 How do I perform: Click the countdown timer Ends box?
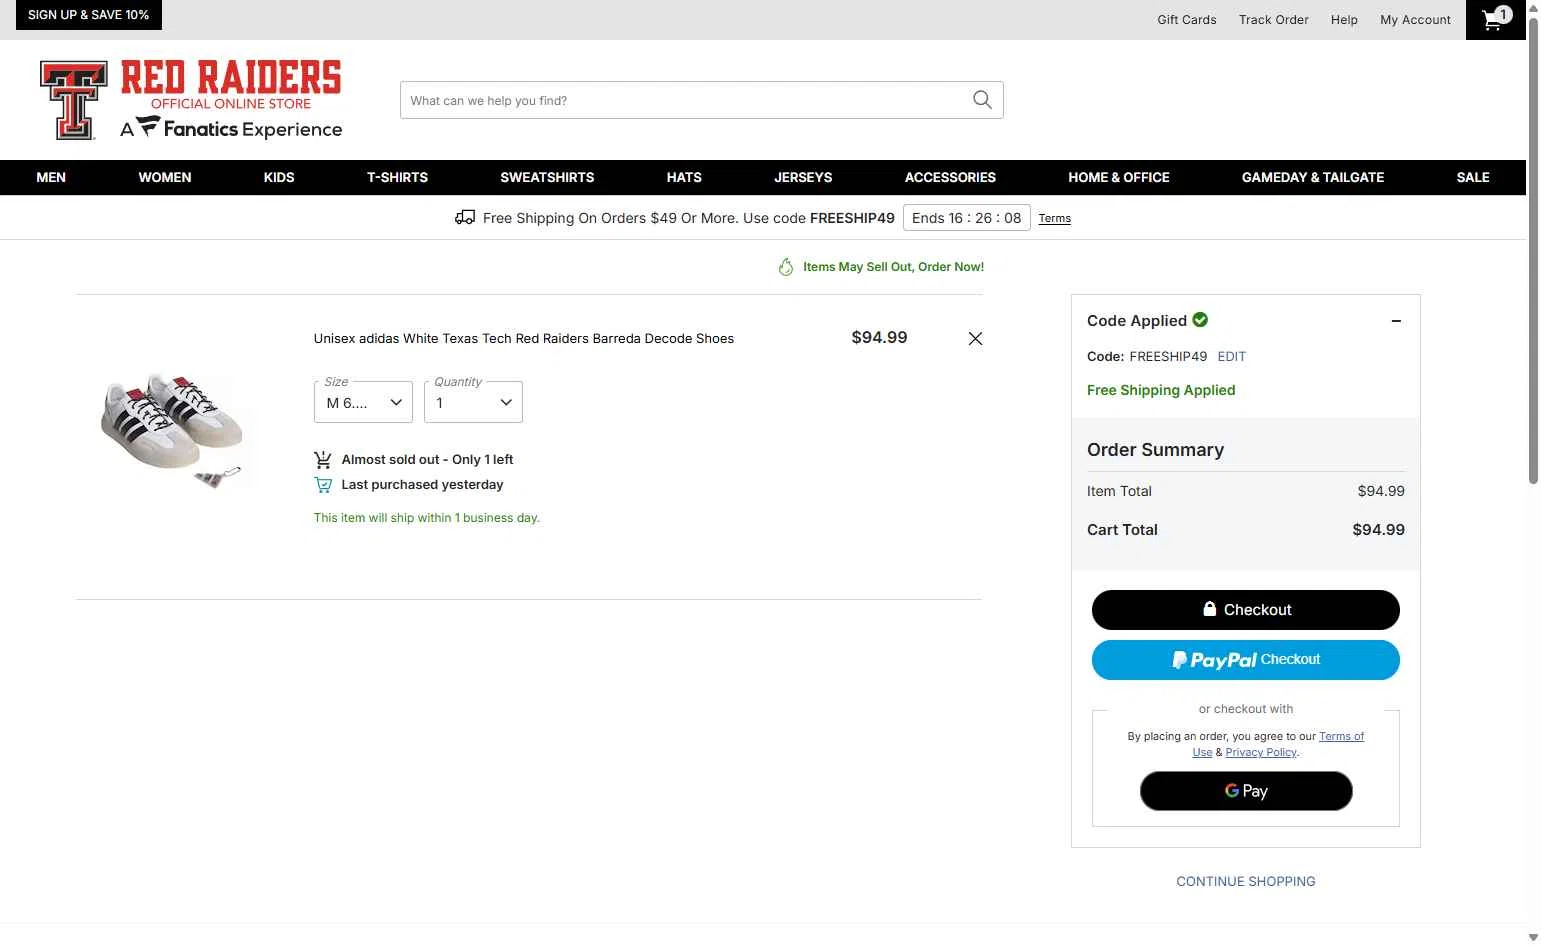[x=966, y=218]
